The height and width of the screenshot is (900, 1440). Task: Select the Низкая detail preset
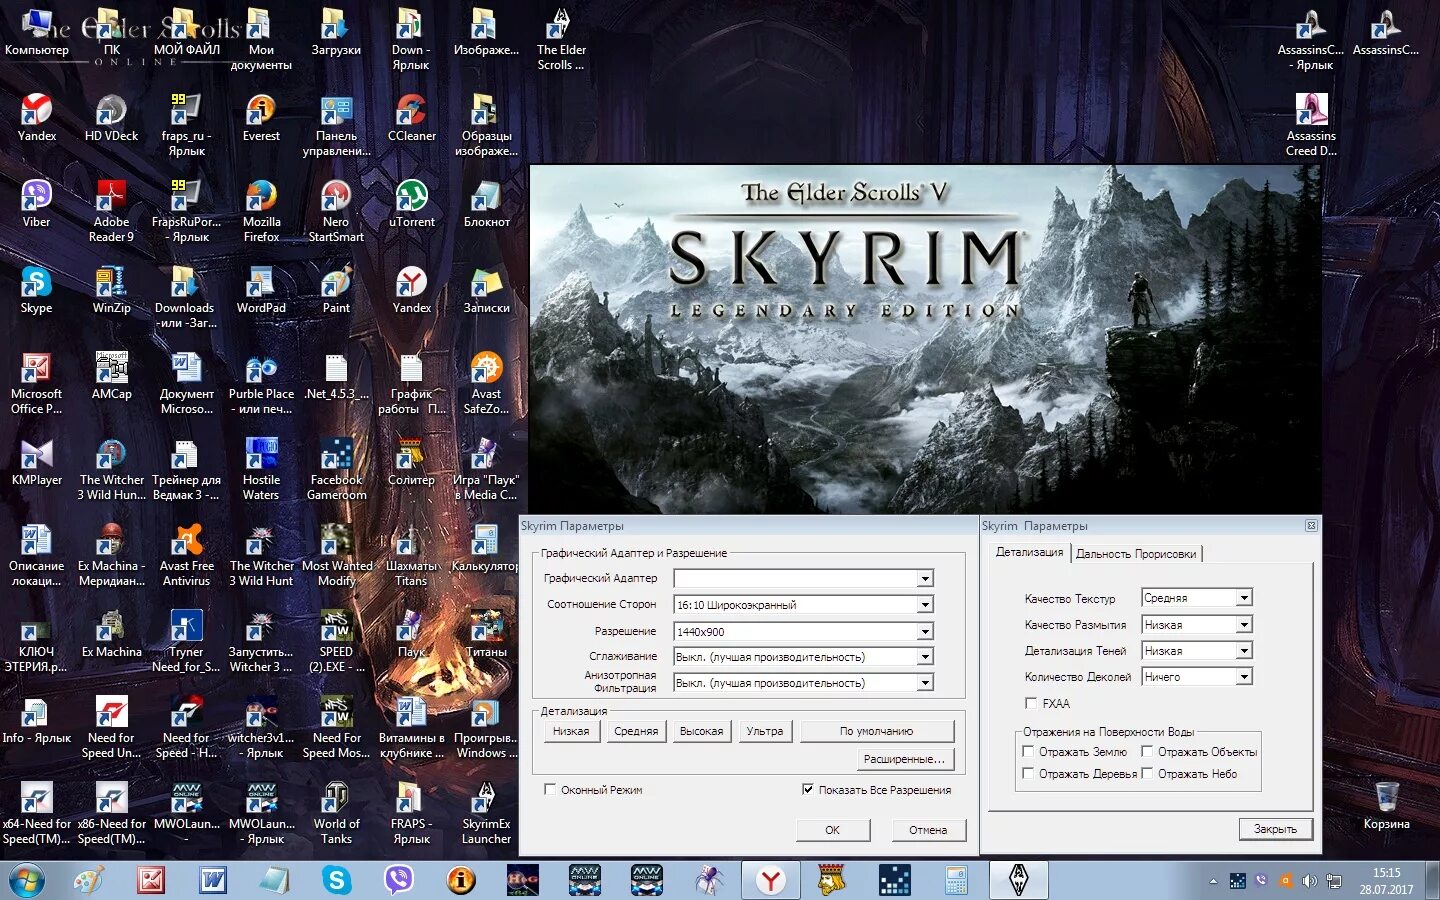pyautogui.click(x=571, y=731)
